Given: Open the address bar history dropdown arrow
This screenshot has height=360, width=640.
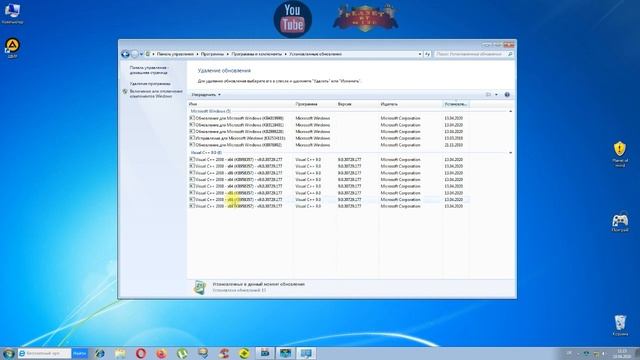Looking at the screenshot, I should point(420,54).
